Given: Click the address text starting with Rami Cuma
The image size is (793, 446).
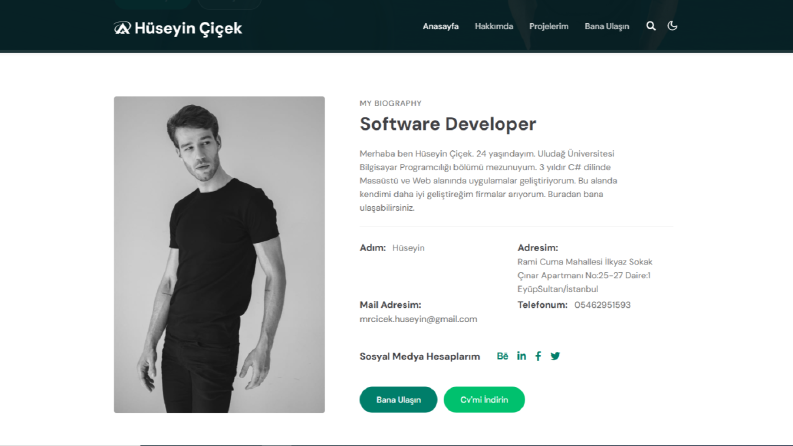Looking at the screenshot, I should (x=585, y=275).
